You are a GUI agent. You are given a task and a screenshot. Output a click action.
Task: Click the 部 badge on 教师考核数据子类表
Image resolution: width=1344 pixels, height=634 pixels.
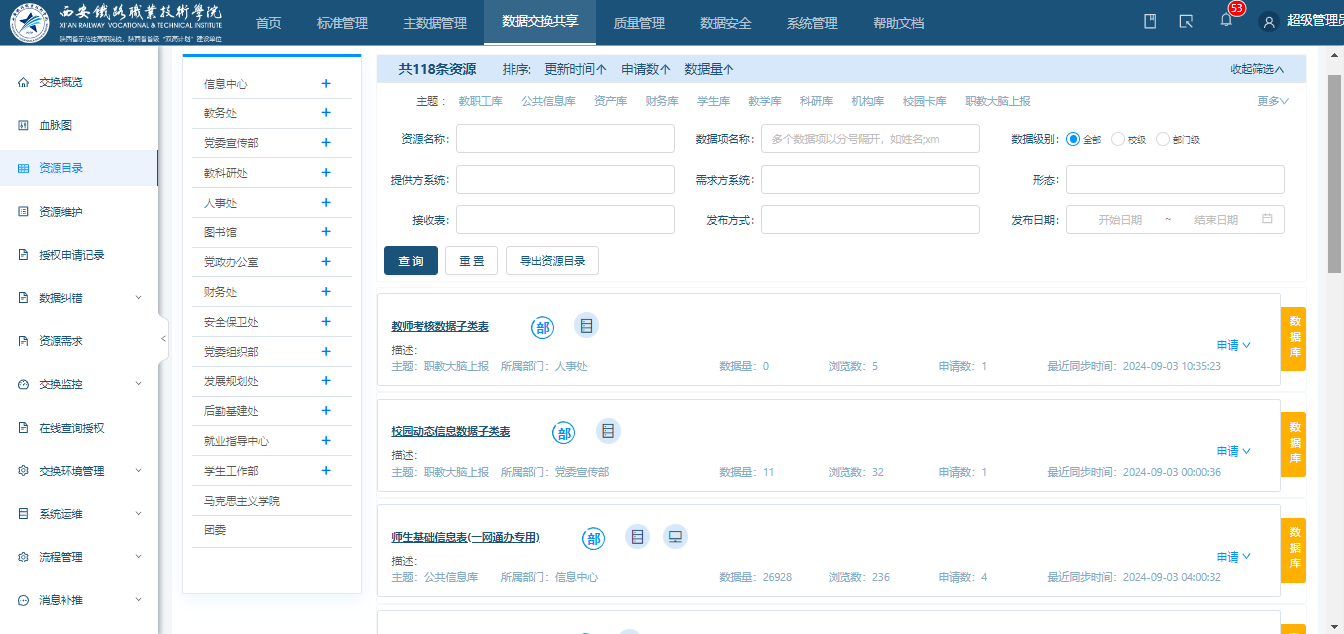(543, 326)
